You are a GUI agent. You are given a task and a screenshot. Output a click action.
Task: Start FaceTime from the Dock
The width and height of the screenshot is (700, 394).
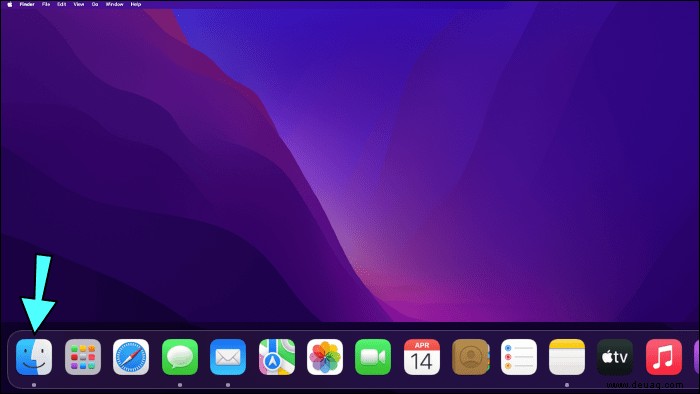(x=373, y=357)
